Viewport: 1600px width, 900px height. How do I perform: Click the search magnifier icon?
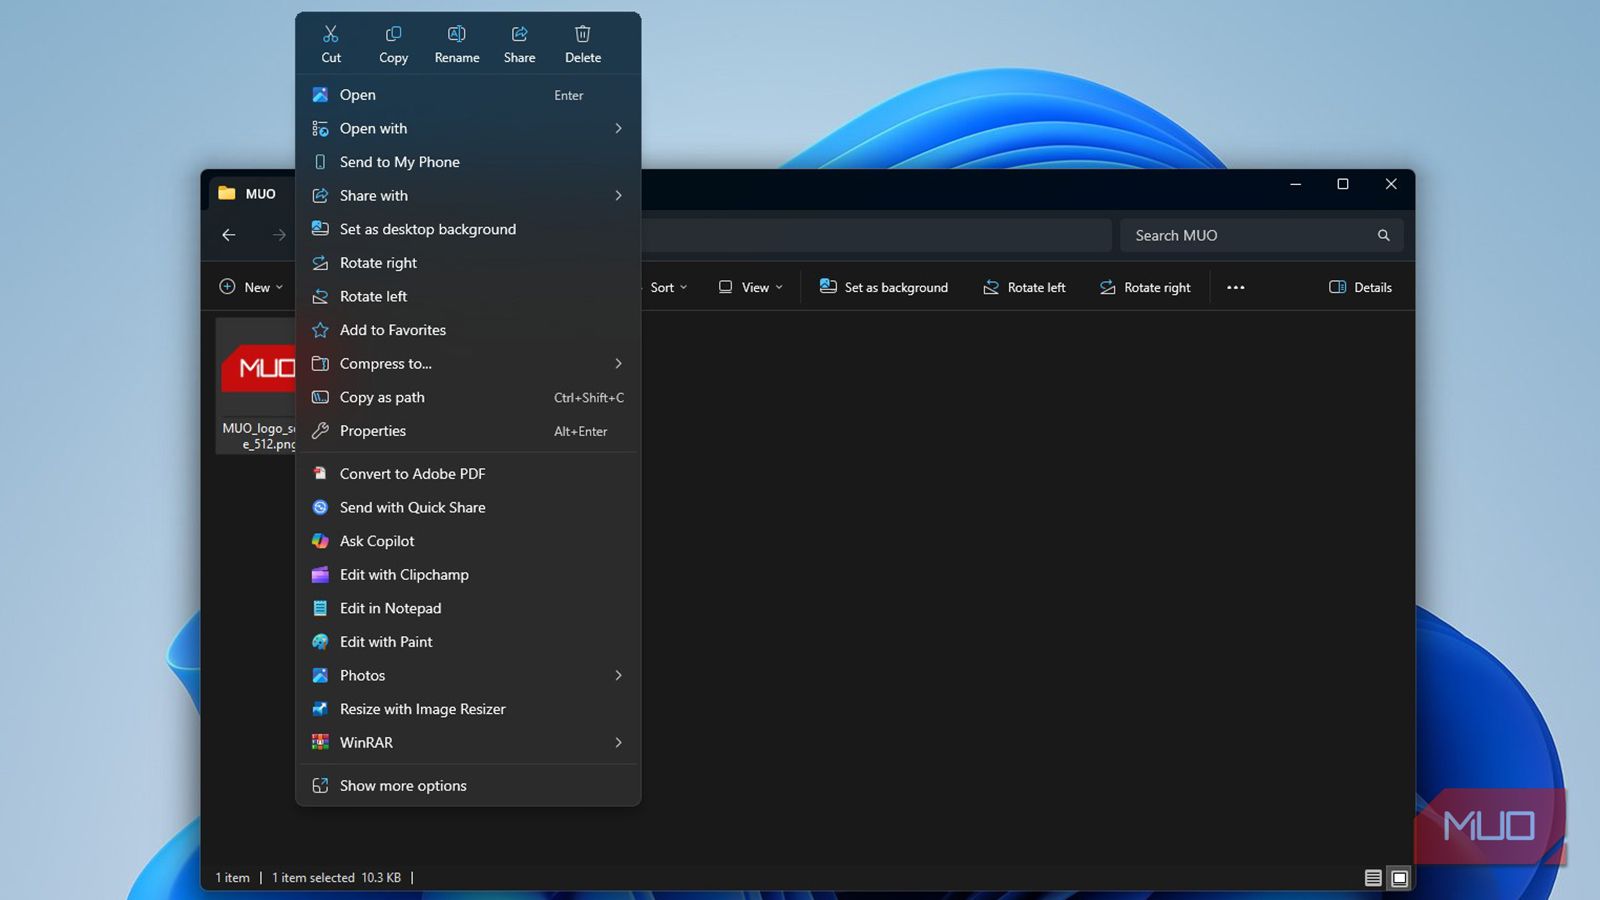point(1383,236)
